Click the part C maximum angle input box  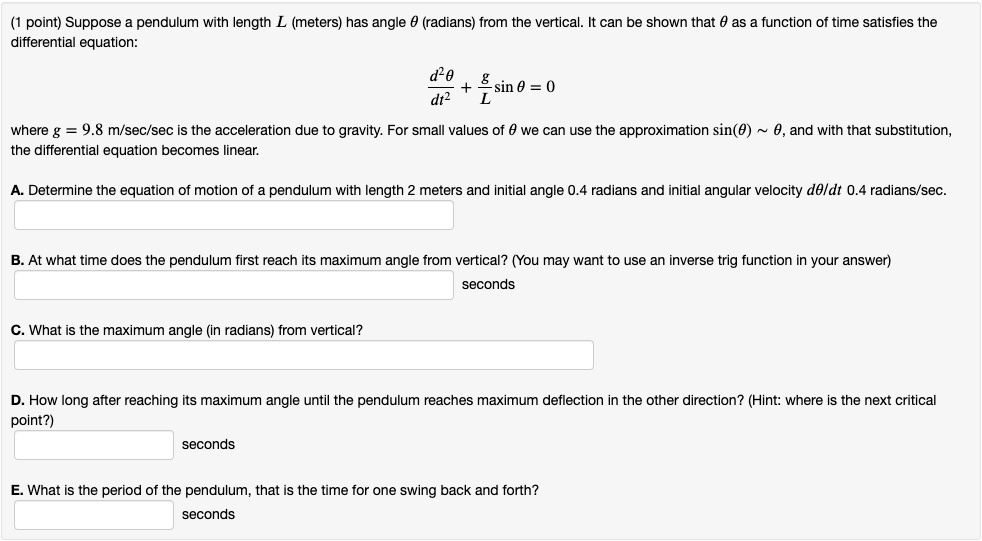tap(303, 355)
